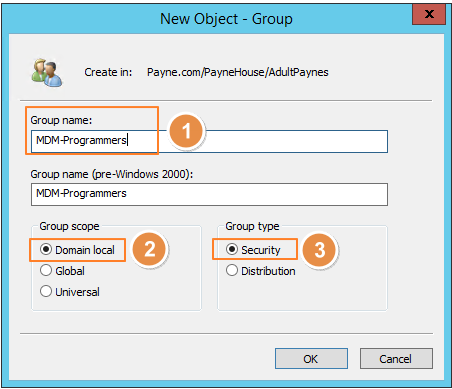This screenshot has width=452, height=389.
Task: Click the 'Group scope' section label
Action: pos(69,226)
